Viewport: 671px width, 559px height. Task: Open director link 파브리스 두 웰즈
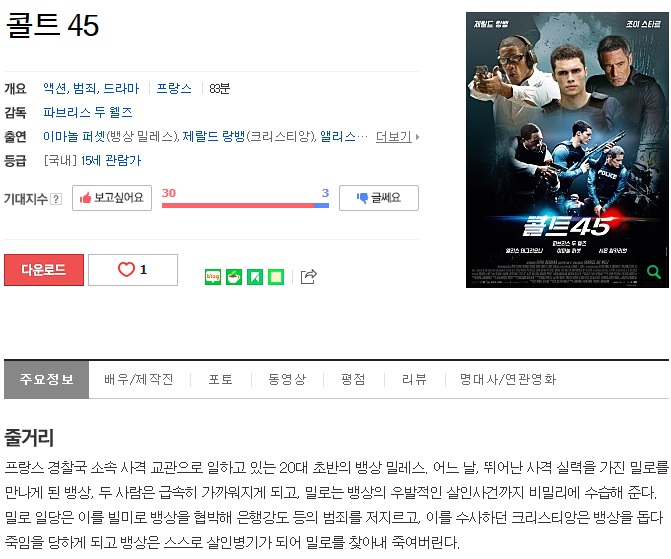coord(88,112)
